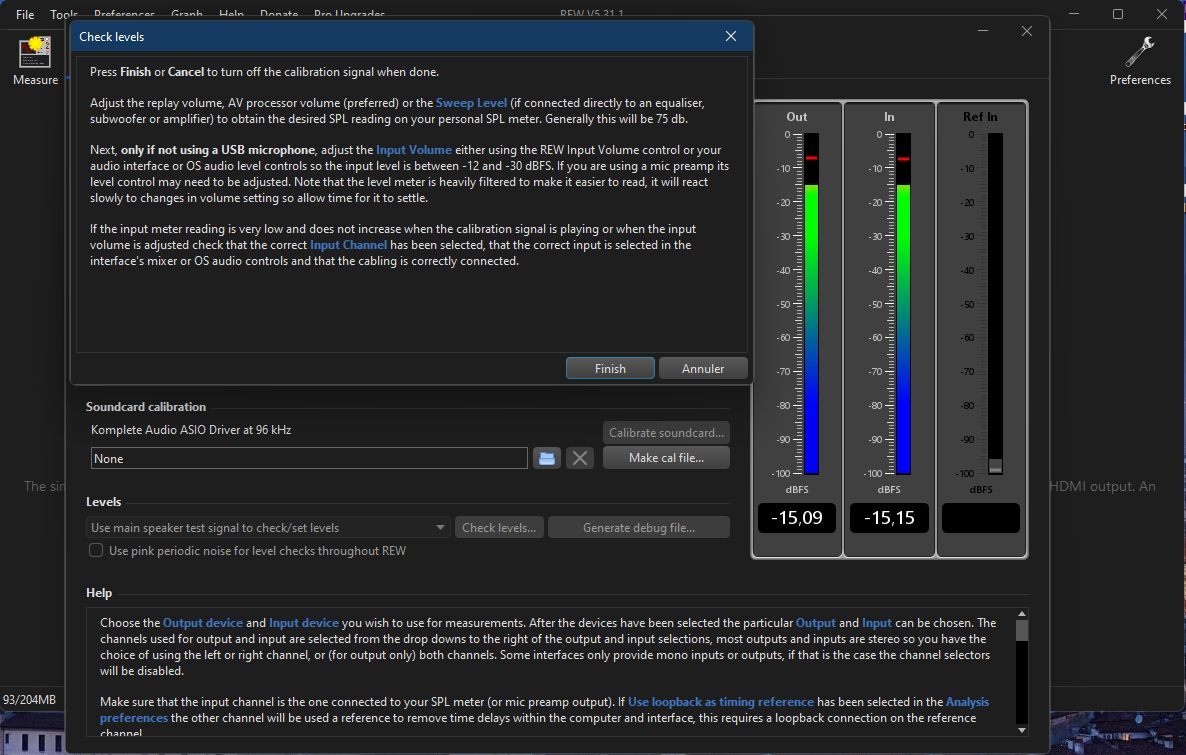Expand the main speaker test signal dropdown

point(441,528)
